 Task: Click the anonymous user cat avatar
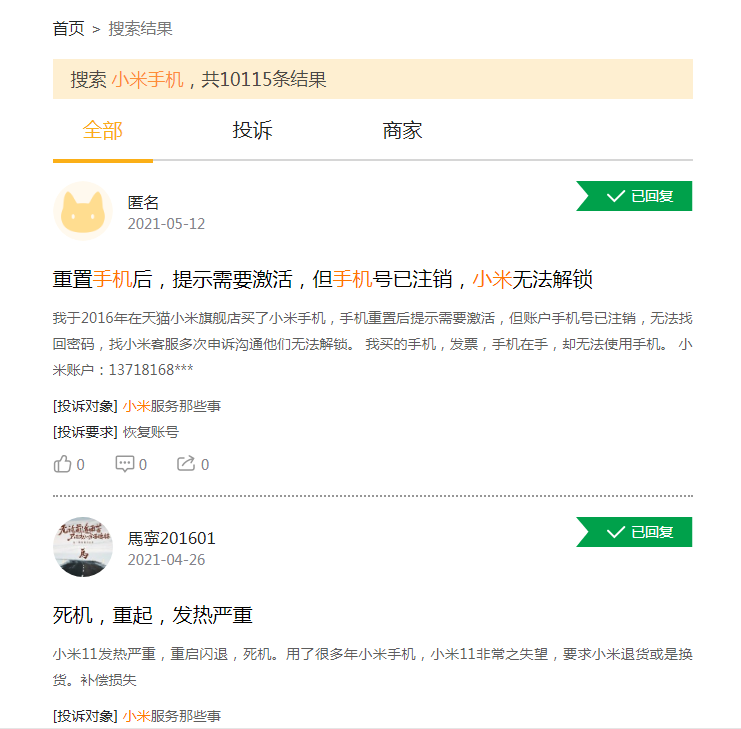(x=82, y=211)
